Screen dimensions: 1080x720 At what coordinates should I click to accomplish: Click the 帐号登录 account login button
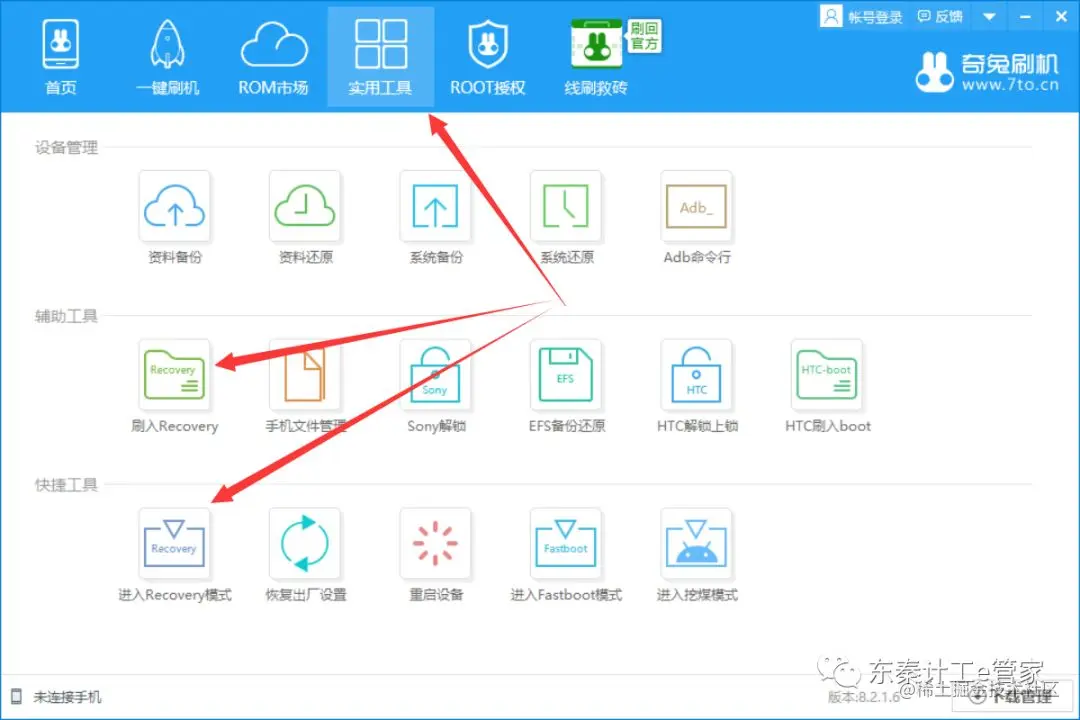click(x=861, y=17)
